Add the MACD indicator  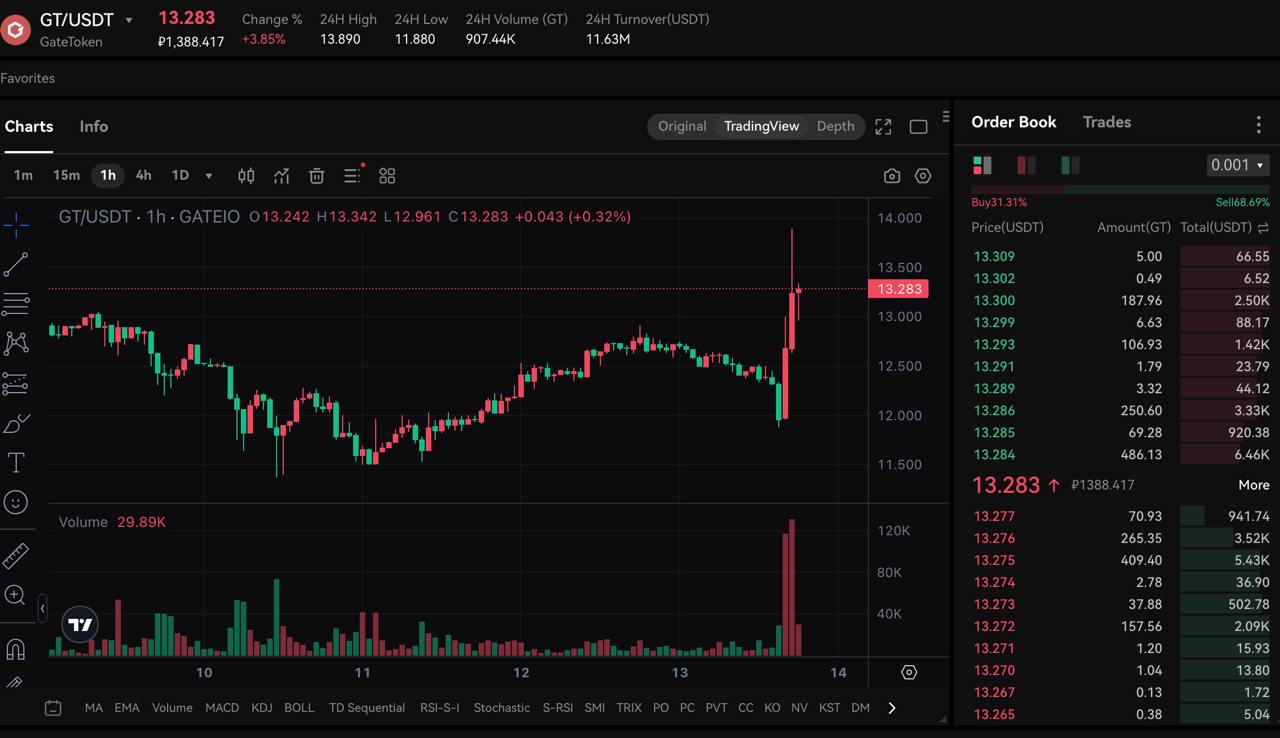pyautogui.click(x=222, y=707)
